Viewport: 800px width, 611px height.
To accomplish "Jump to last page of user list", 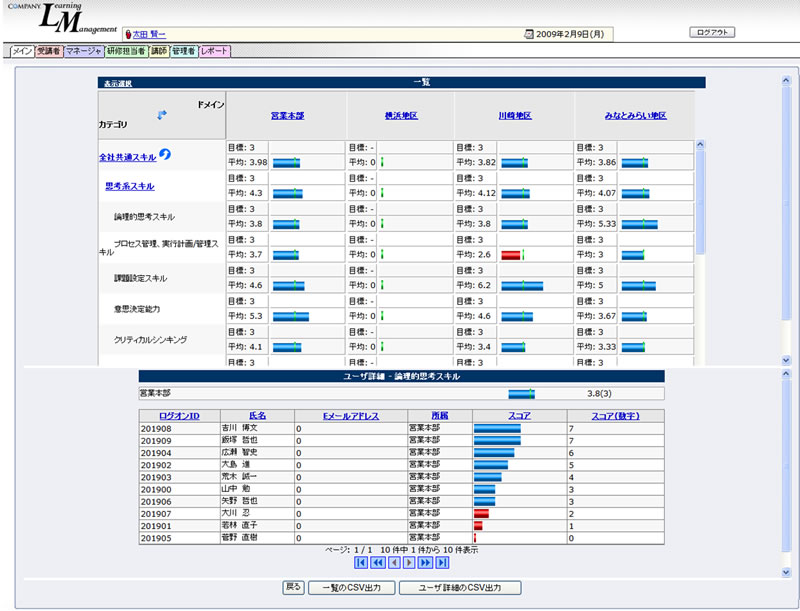I will [x=440, y=563].
